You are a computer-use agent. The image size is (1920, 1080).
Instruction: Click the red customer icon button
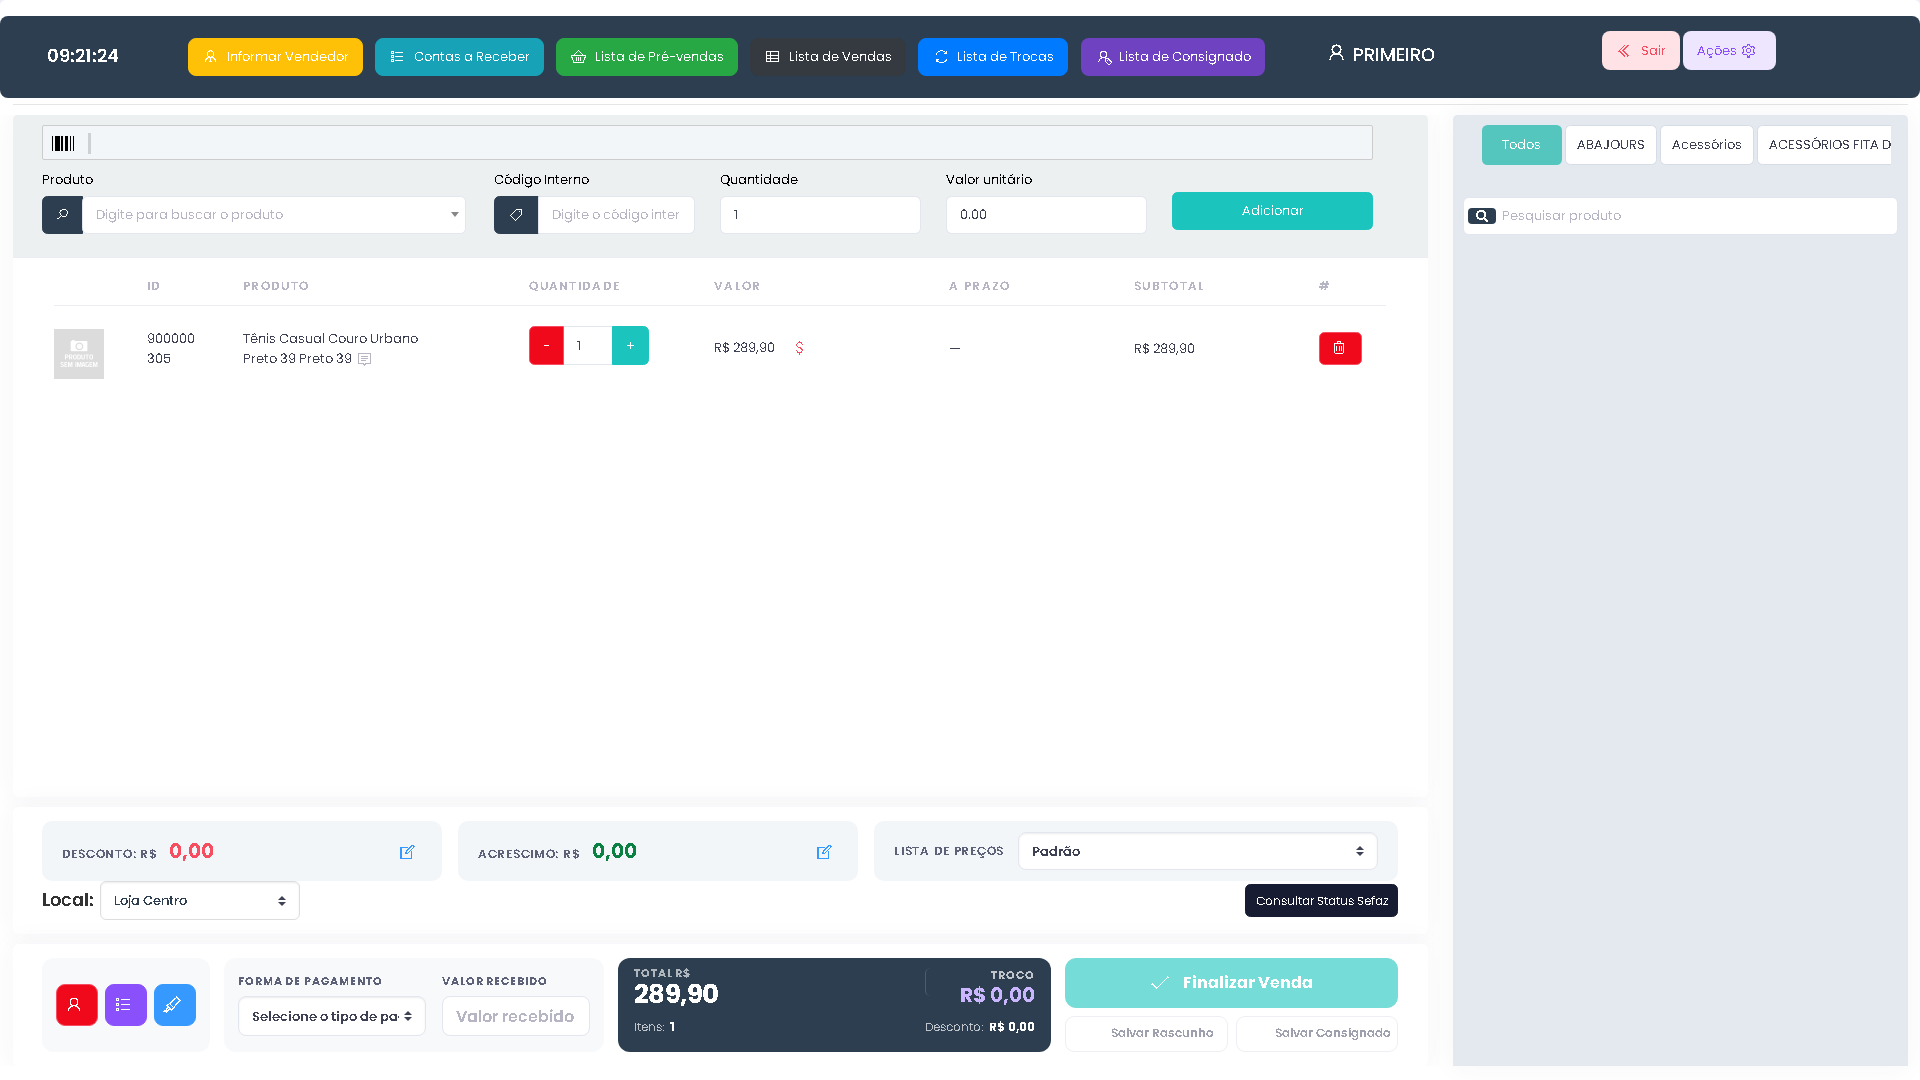tap(77, 1005)
